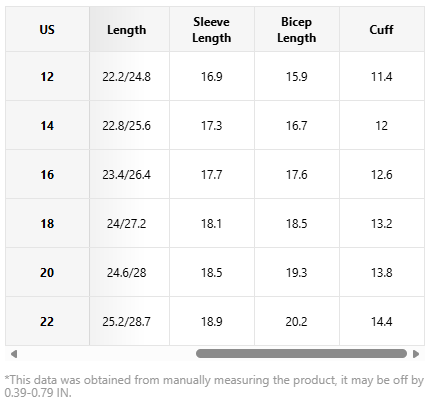
Task: Select the US size 22 row label
Action: (x=47, y=321)
